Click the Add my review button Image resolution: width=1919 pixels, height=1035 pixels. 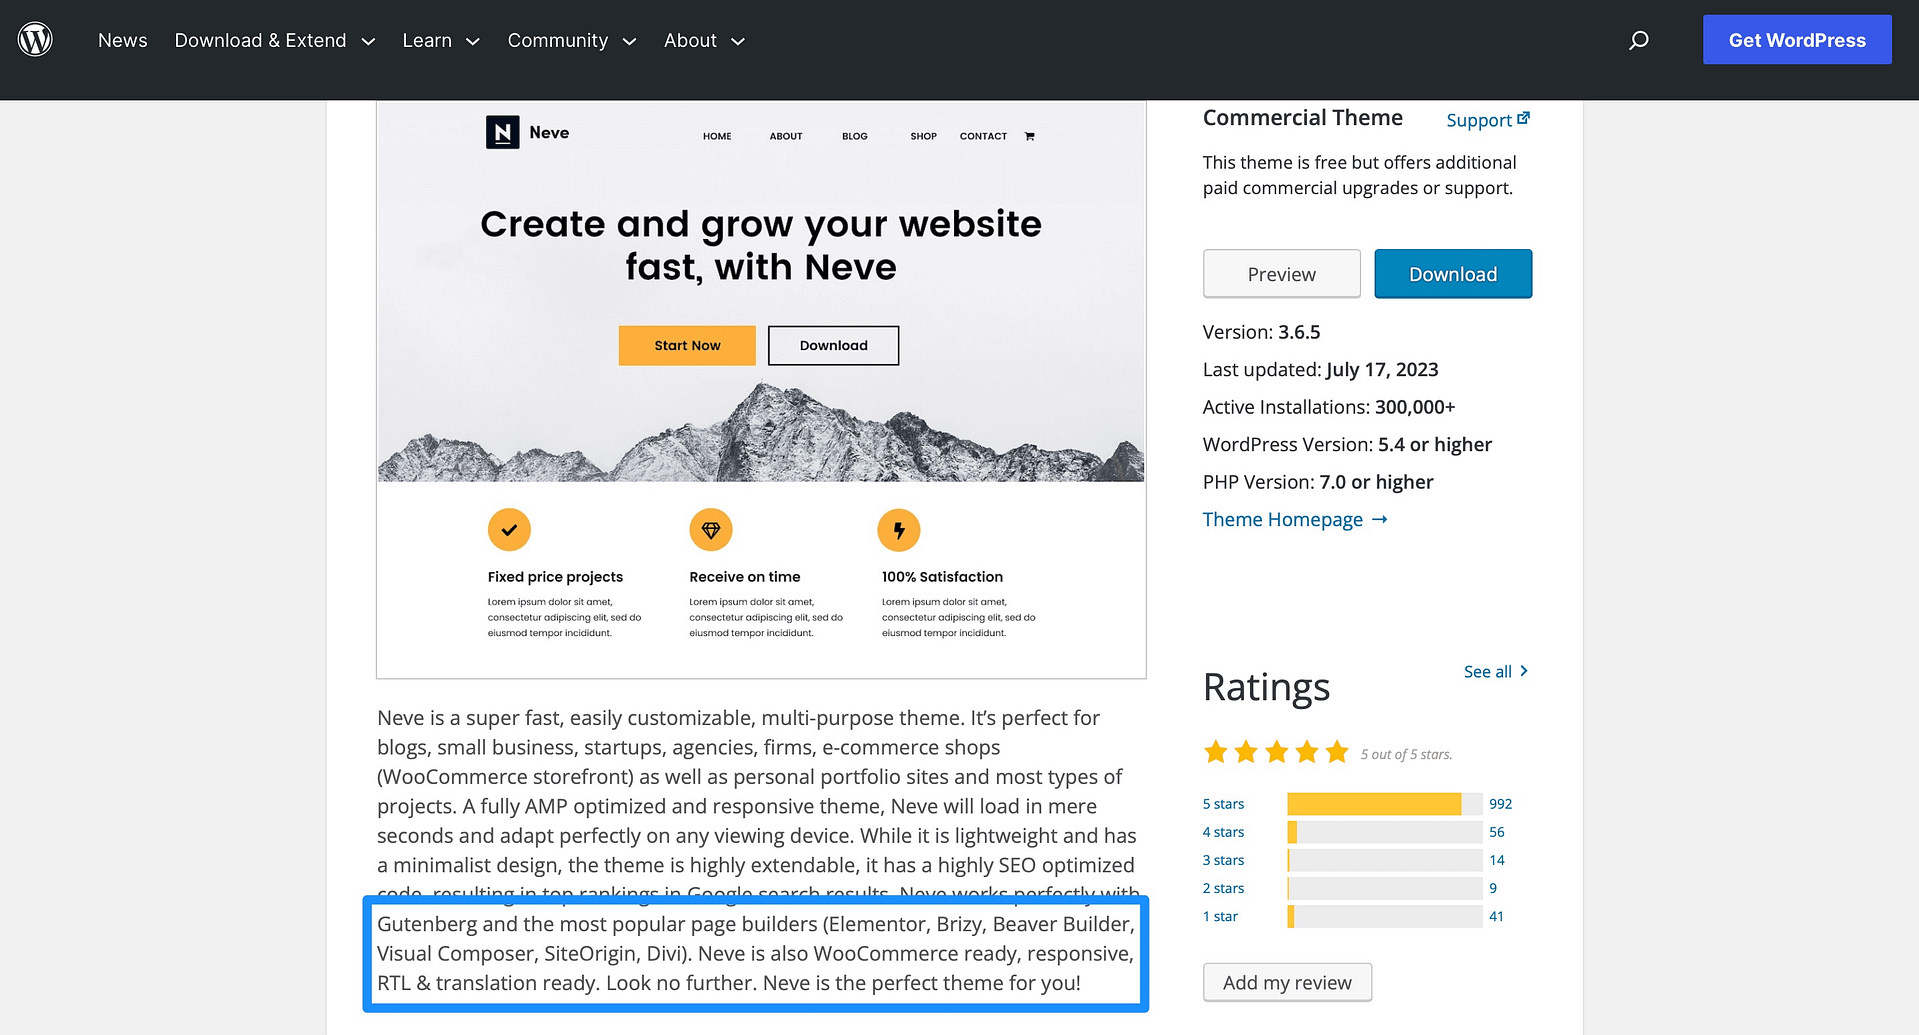(x=1287, y=982)
